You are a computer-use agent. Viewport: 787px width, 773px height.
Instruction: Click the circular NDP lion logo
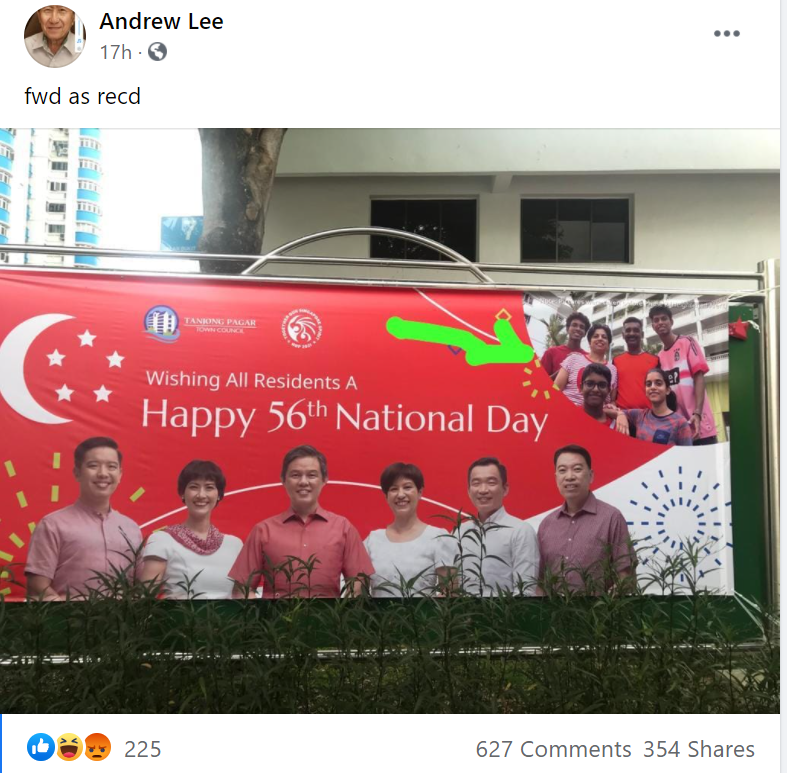coord(301,328)
